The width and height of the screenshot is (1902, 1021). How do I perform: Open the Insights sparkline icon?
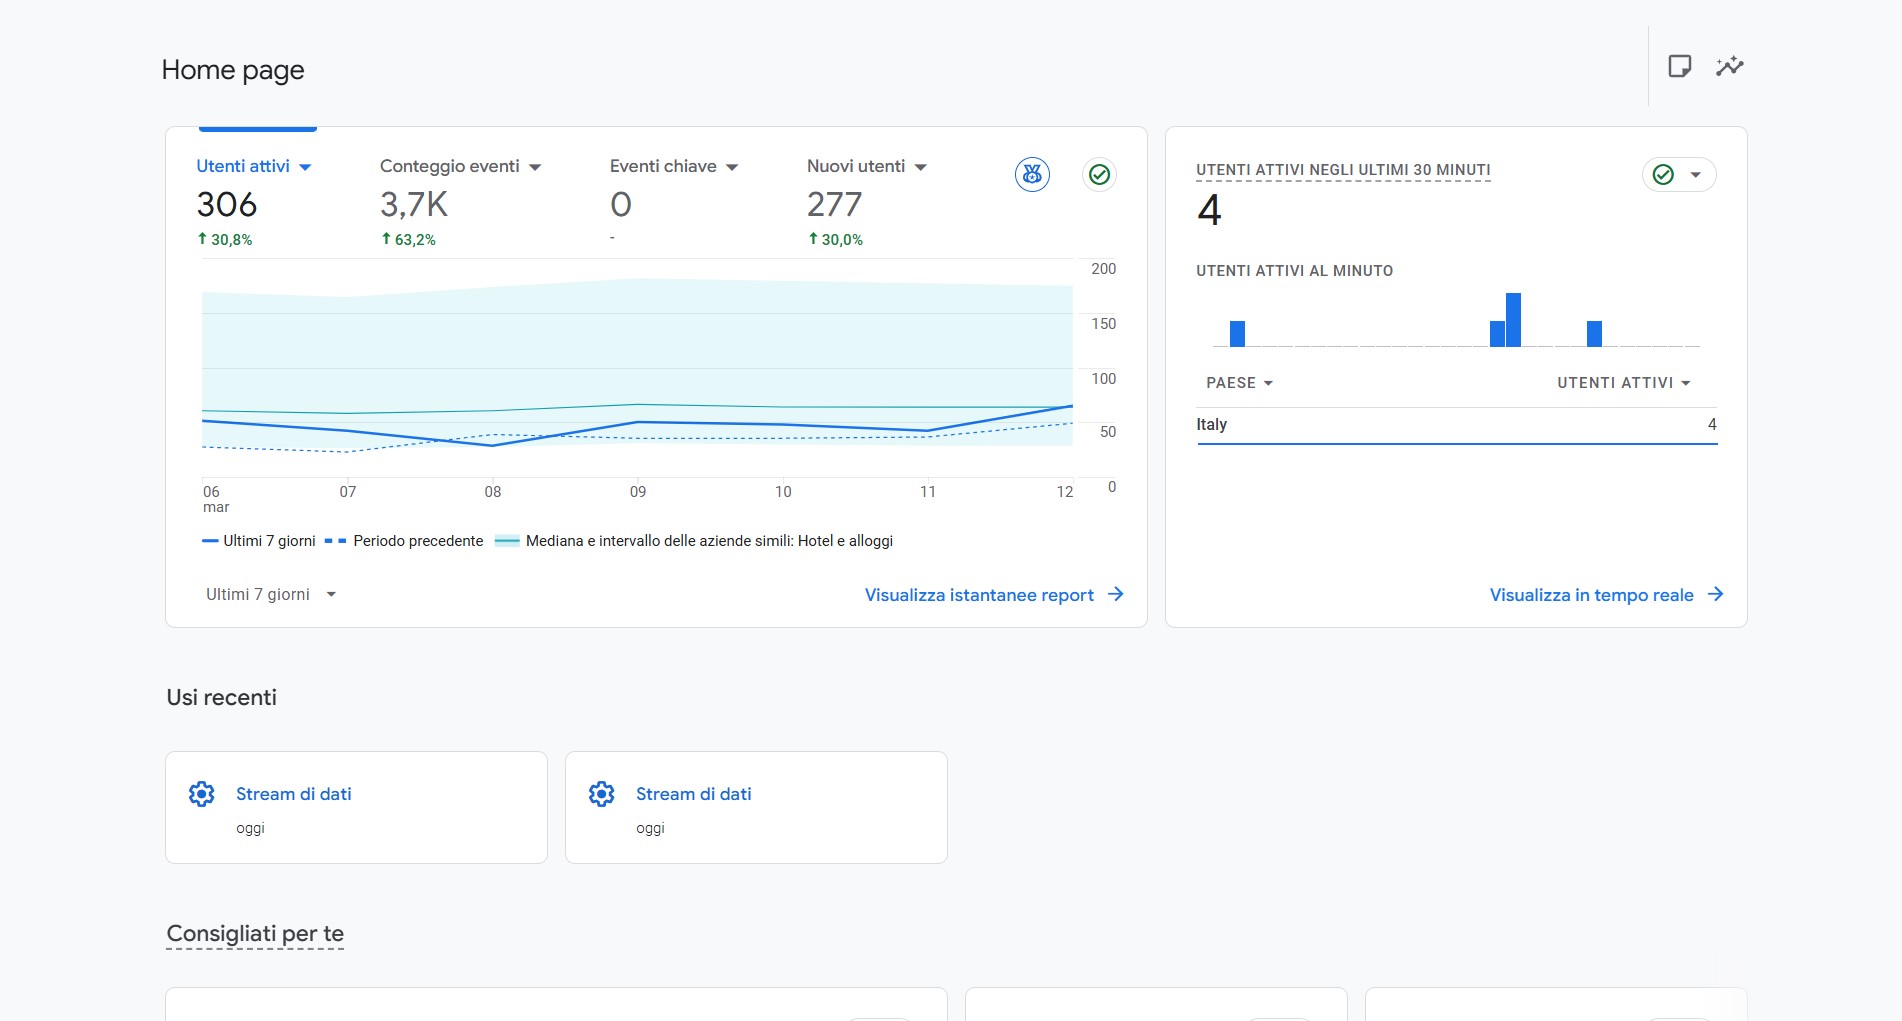1729,66
